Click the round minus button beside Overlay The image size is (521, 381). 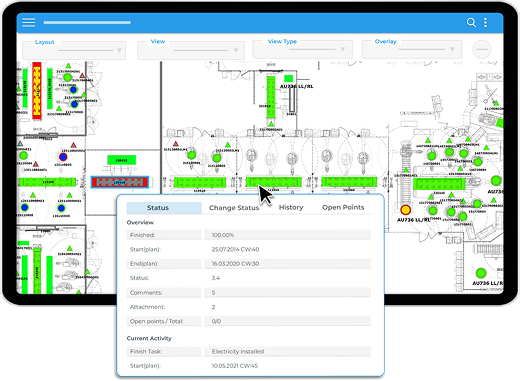(x=482, y=49)
